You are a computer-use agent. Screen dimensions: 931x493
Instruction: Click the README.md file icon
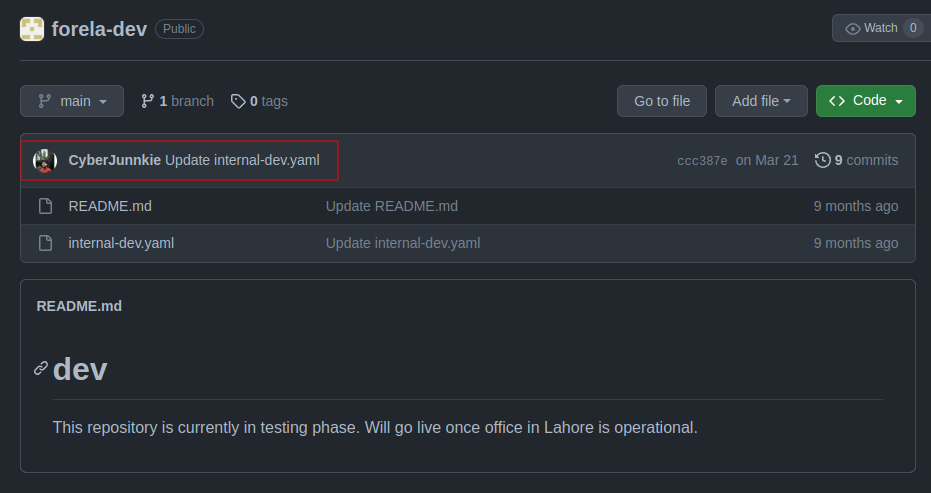tap(45, 206)
